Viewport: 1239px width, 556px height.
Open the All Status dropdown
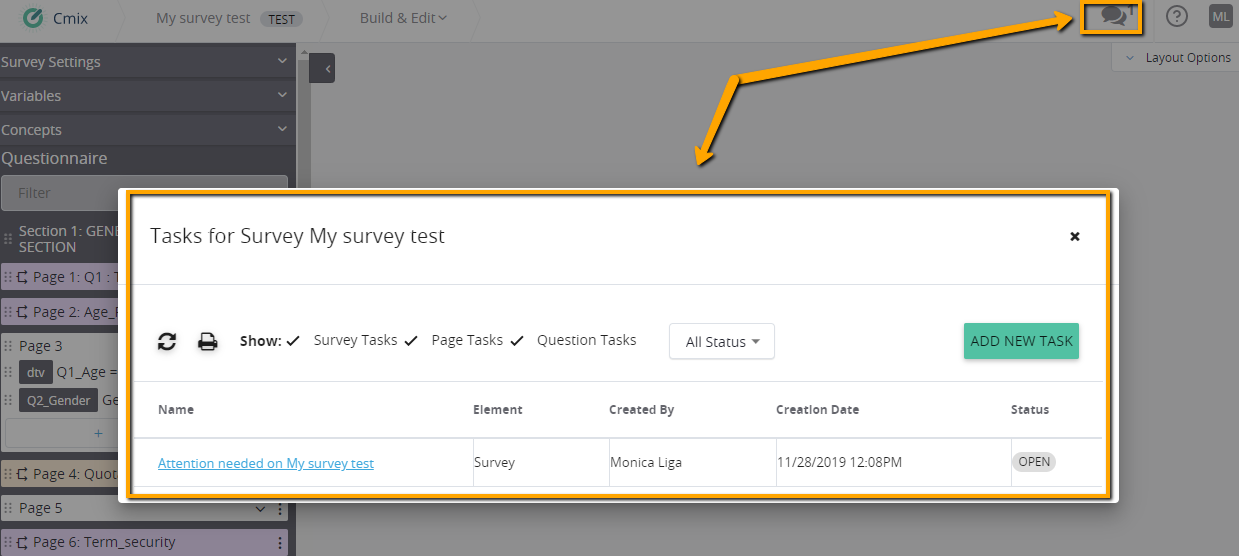pyautogui.click(x=722, y=341)
